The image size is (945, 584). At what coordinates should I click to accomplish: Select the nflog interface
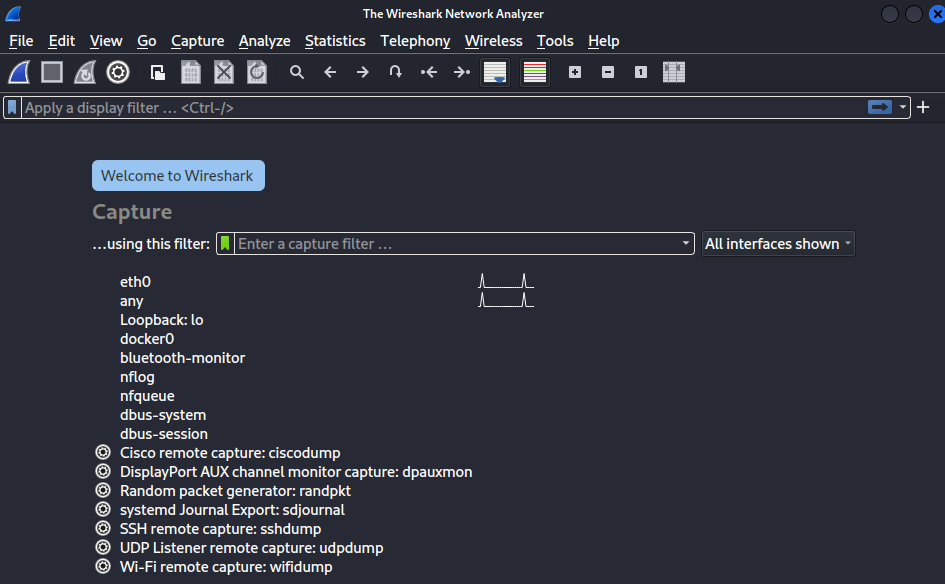point(137,377)
